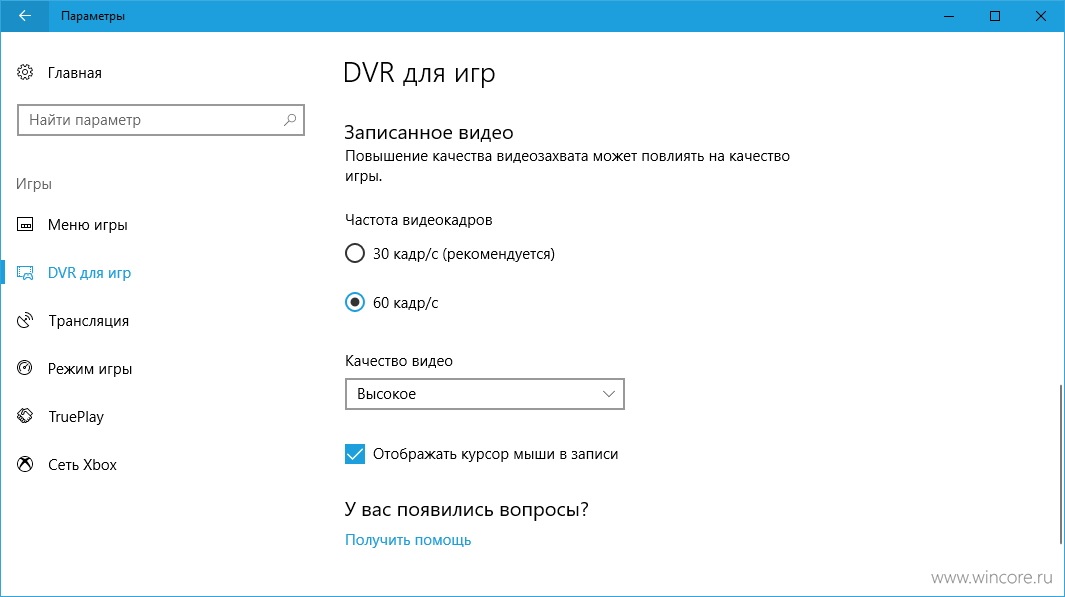Viewport: 1065px width, 597px height.
Task: Switch to the TruePlay section
Action: (75, 416)
